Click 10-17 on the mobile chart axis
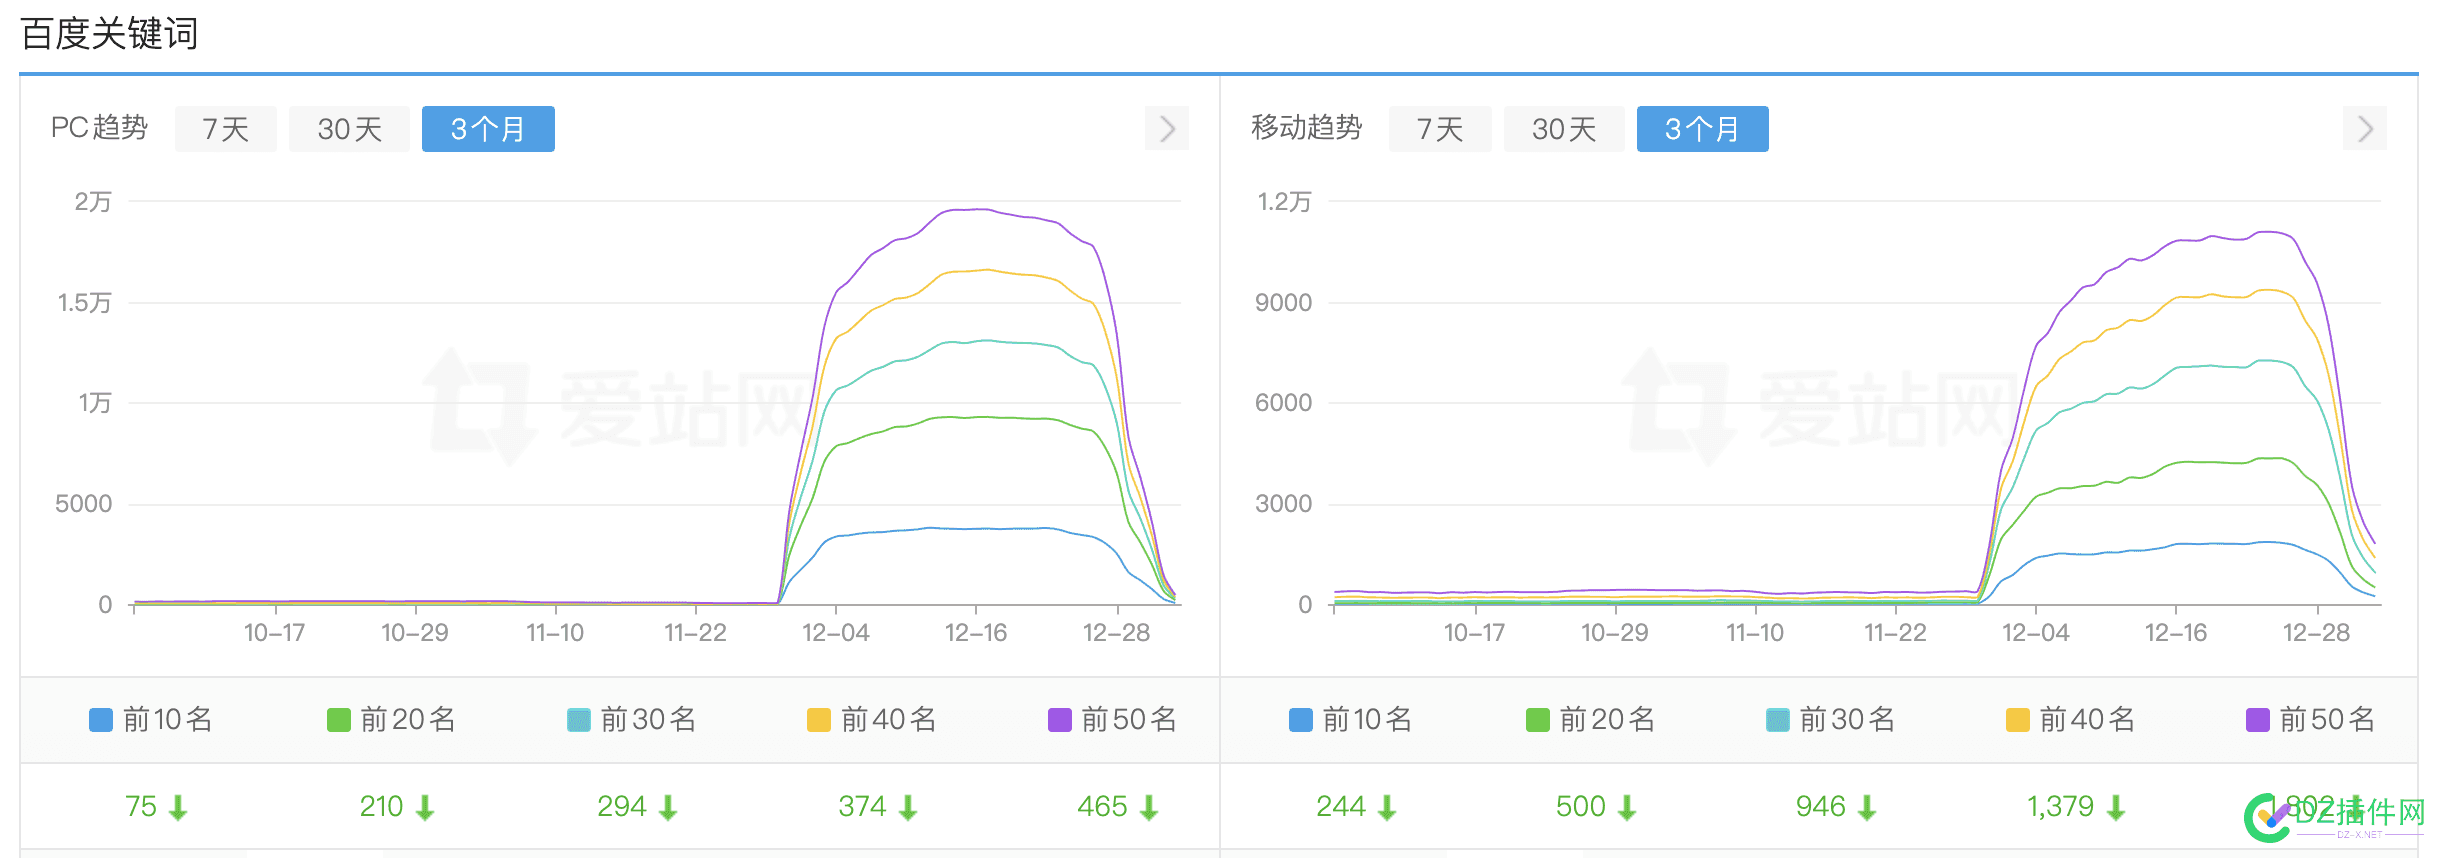The width and height of the screenshot is (2444, 858). click(x=1474, y=633)
